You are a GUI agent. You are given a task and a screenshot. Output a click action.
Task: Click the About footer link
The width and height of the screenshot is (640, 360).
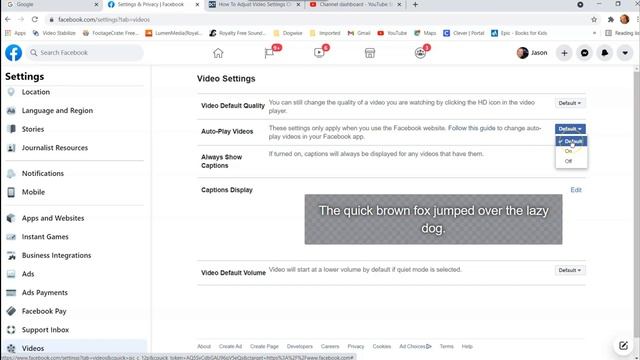pyautogui.click(x=204, y=346)
